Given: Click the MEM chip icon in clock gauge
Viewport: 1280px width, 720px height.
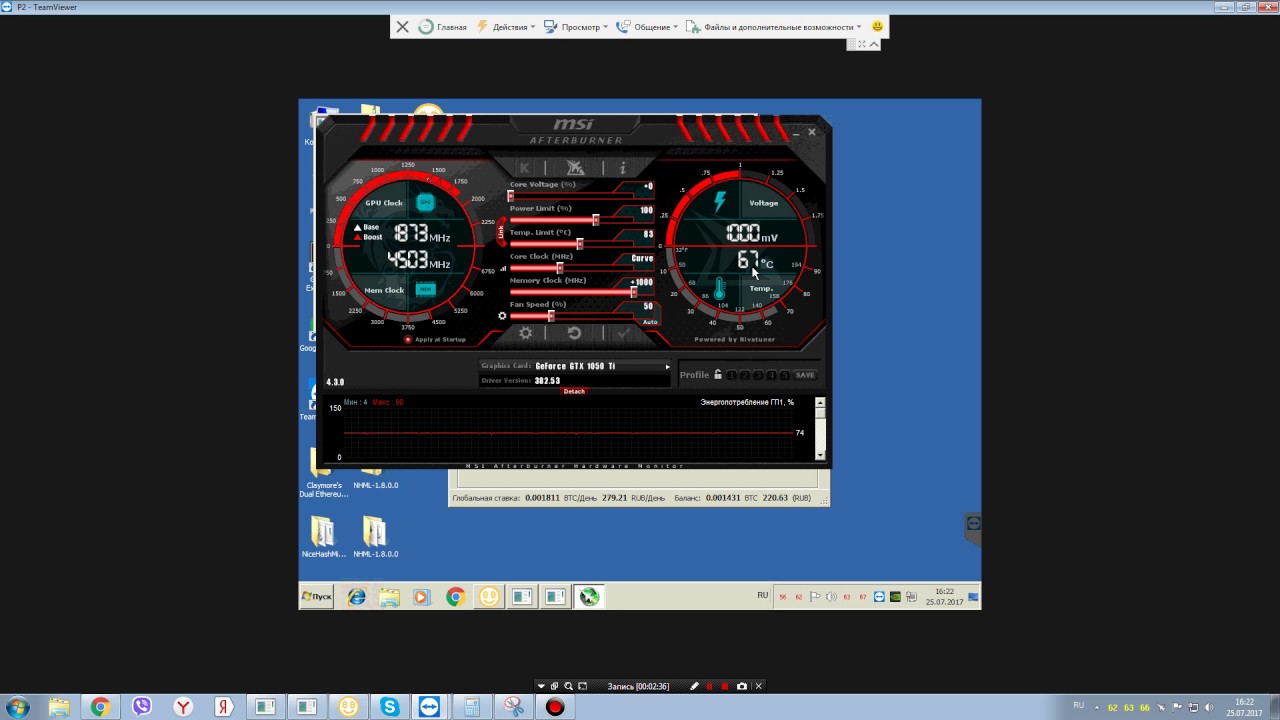Looking at the screenshot, I should point(426,289).
